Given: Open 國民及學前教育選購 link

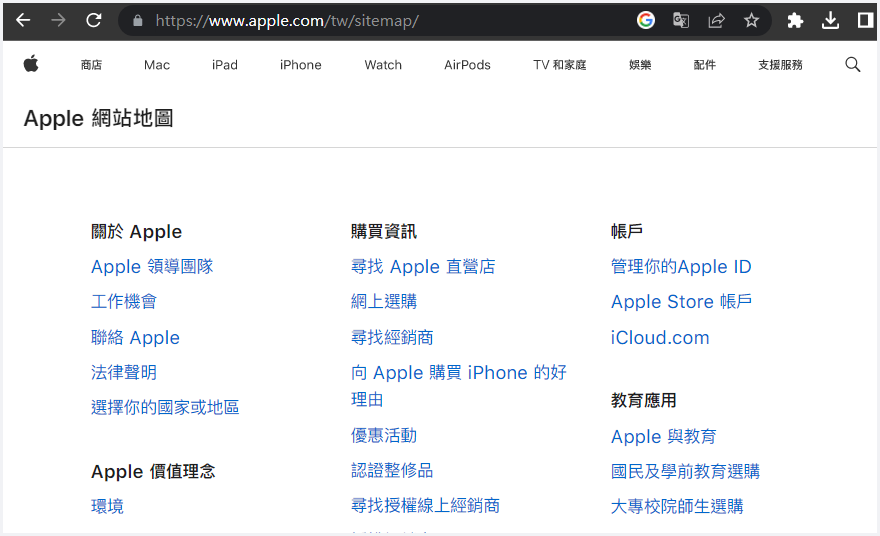Looking at the screenshot, I should pyautogui.click(x=685, y=471).
